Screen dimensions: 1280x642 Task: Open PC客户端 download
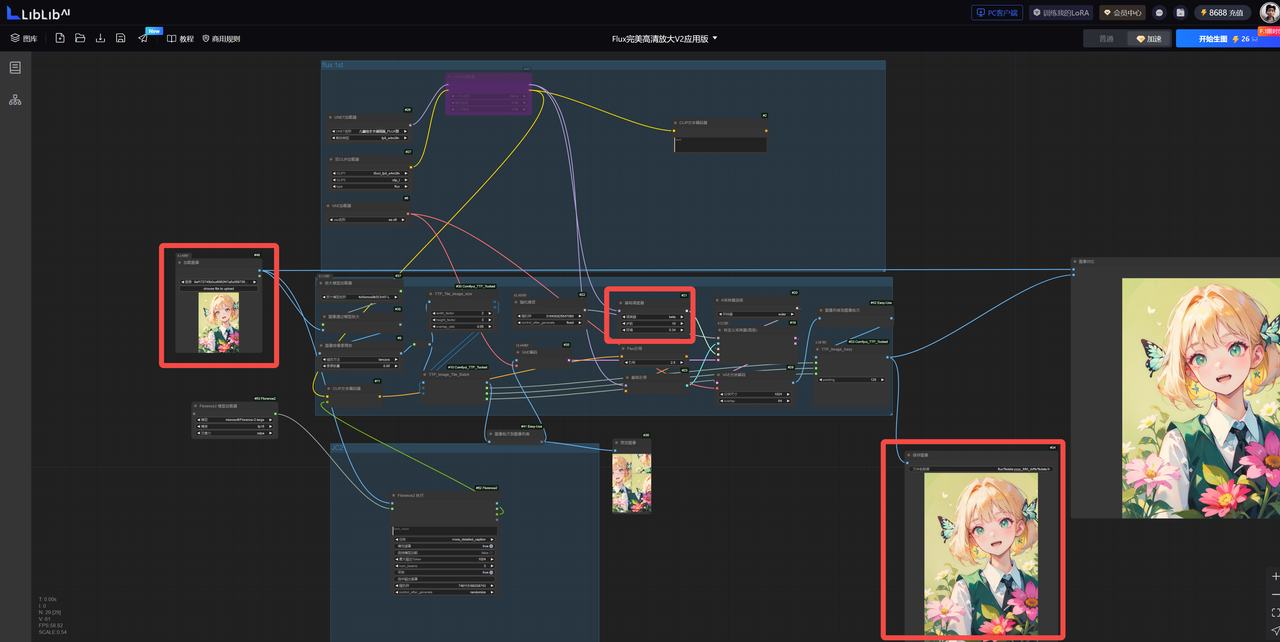point(997,13)
